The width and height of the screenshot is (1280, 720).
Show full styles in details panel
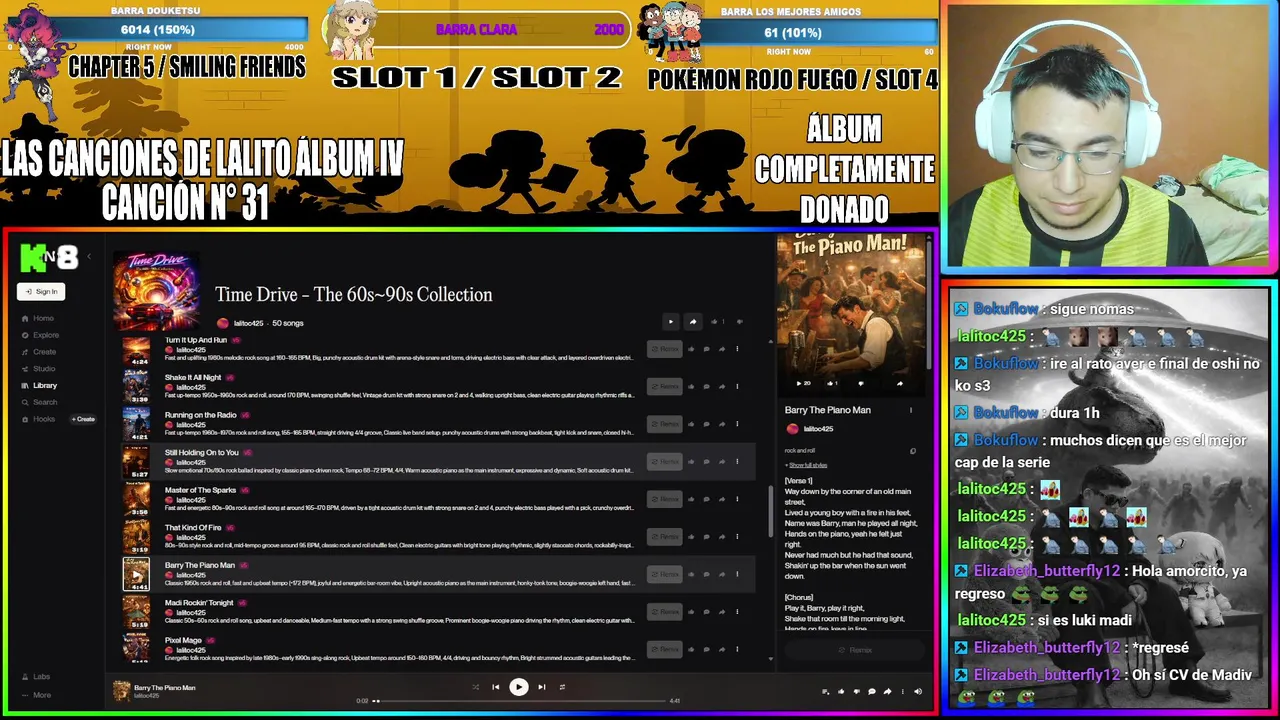pos(806,465)
